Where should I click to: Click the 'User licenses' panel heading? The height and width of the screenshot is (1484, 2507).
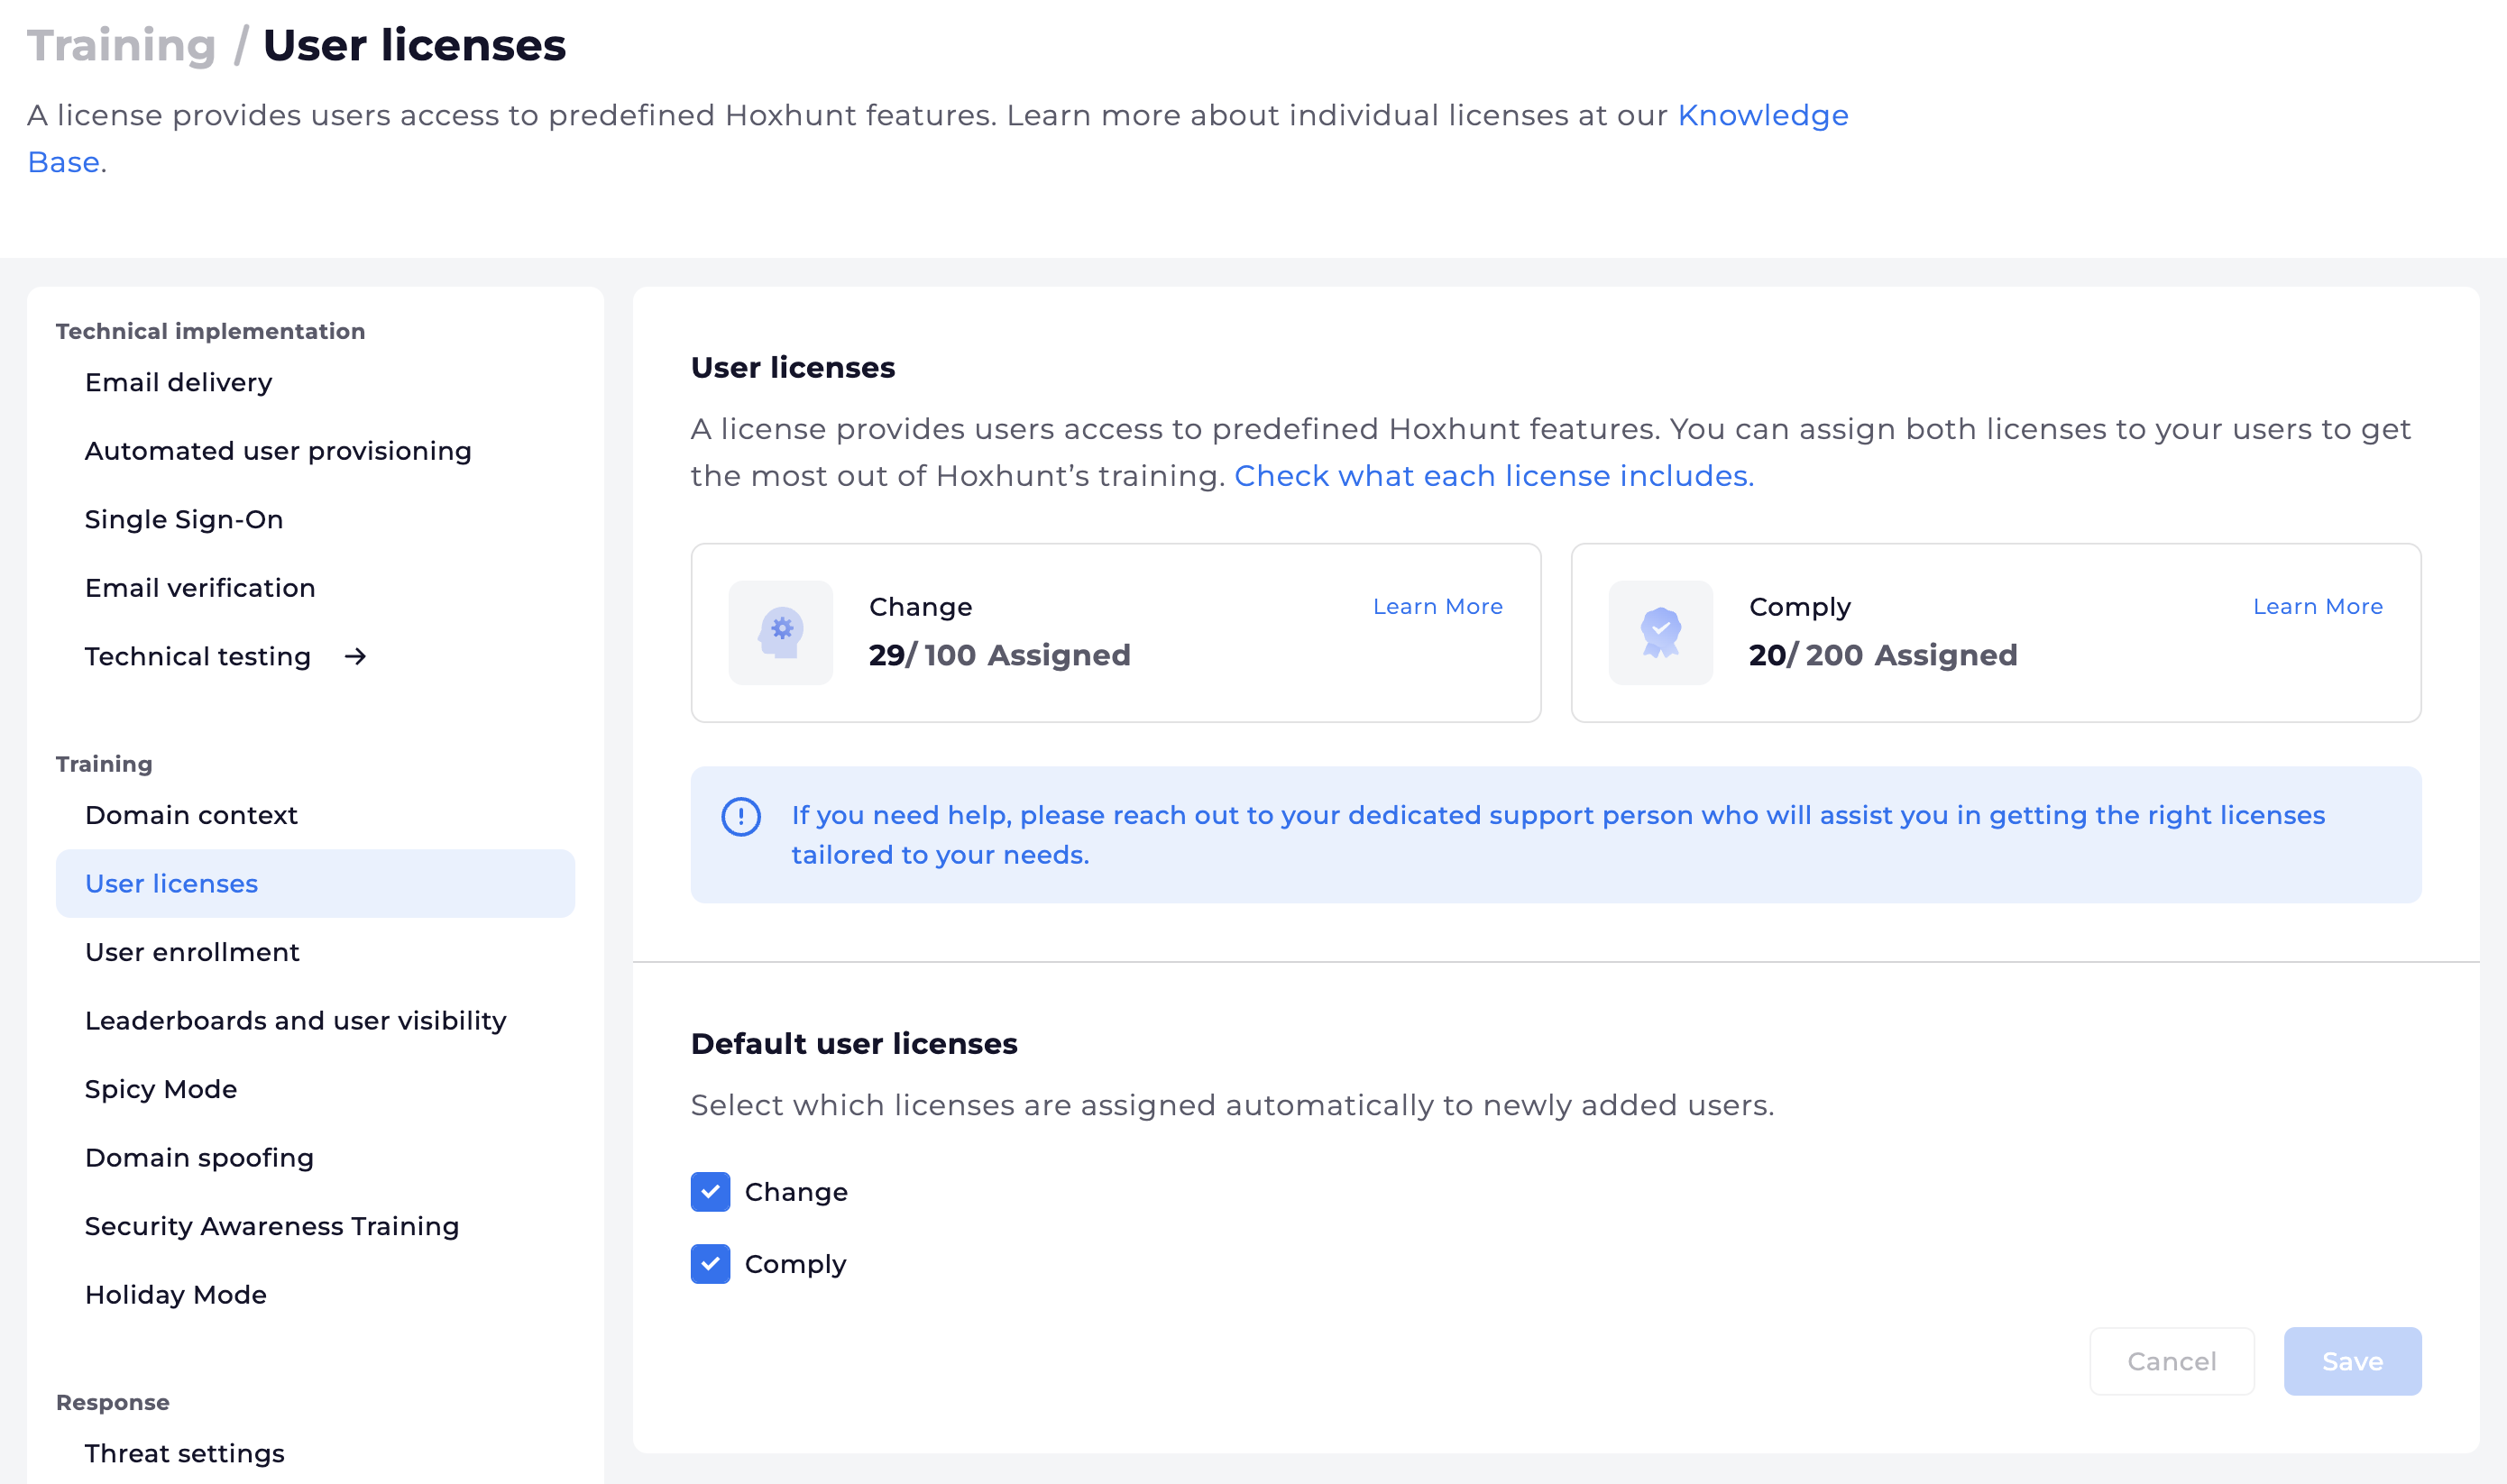[792, 368]
